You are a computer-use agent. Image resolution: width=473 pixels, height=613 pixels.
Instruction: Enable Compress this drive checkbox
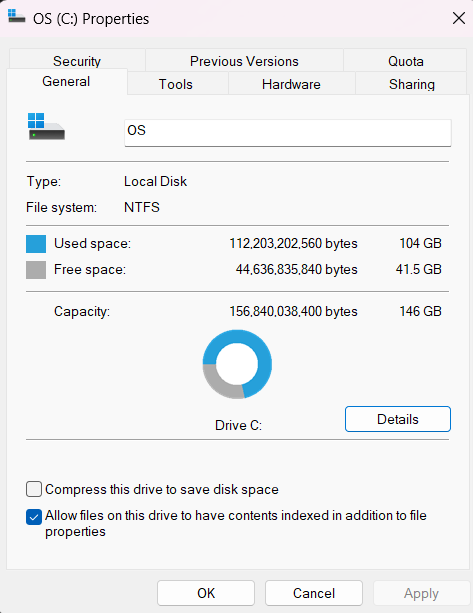tap(34, 489)
